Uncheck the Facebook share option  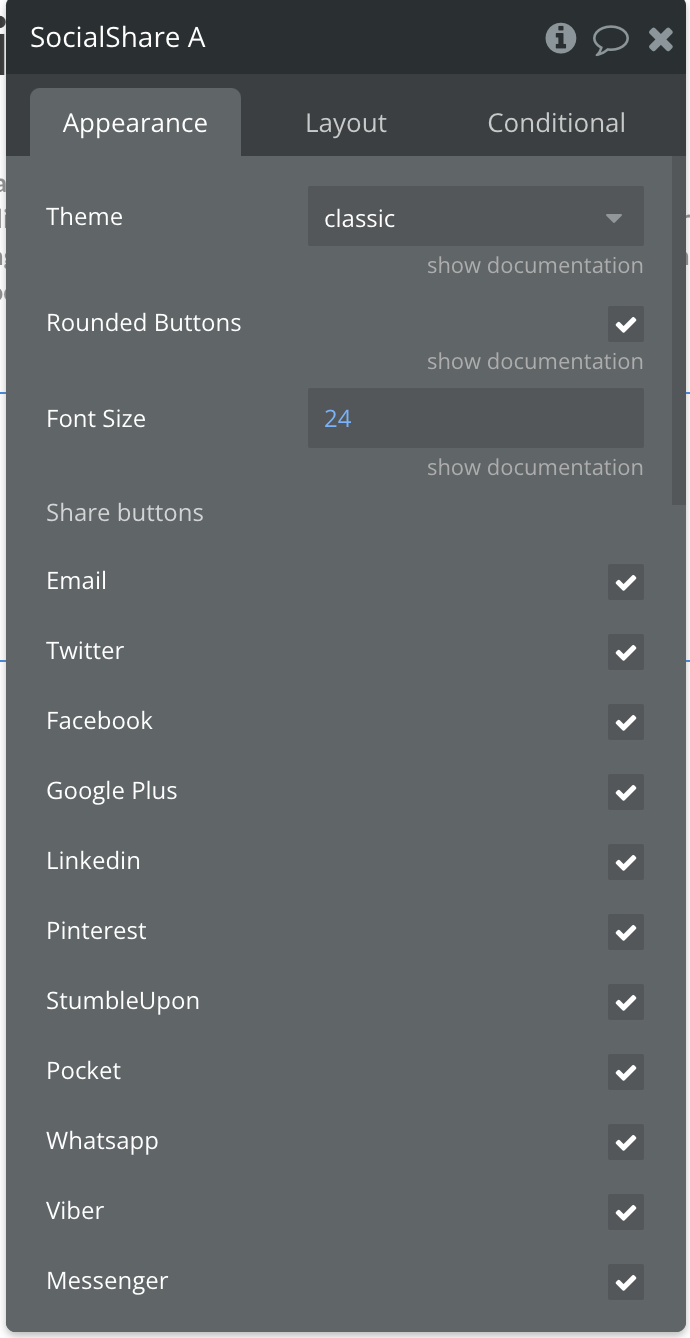[x=626, y=722]
